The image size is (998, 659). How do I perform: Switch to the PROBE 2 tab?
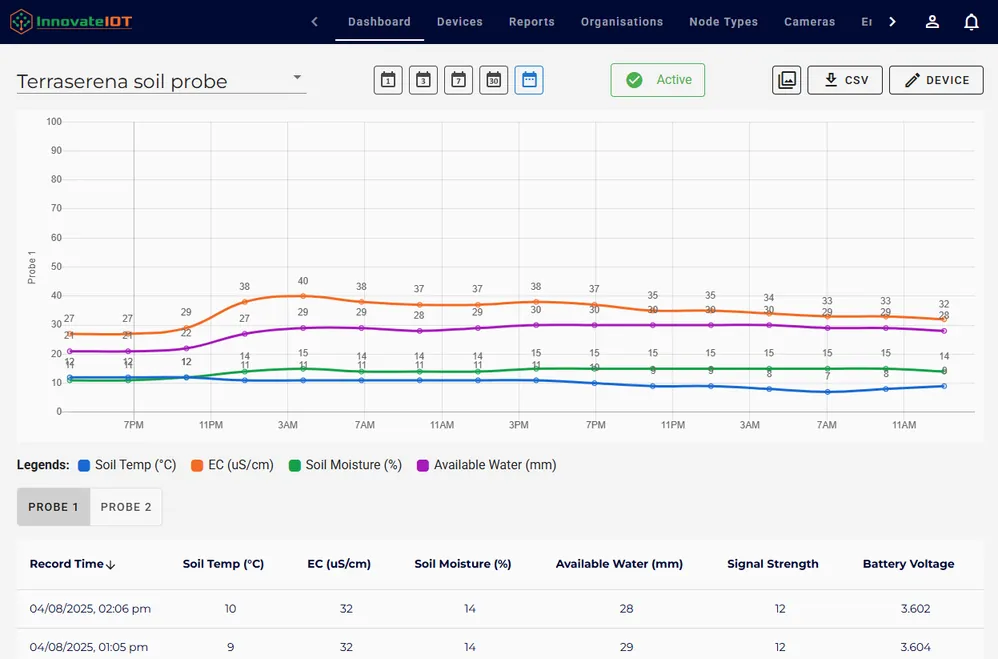coord(126,507)
